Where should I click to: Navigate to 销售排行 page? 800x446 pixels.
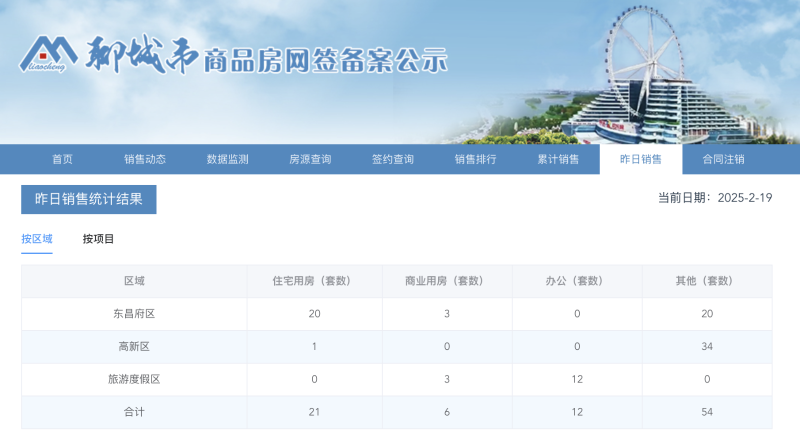pos(475,159)
